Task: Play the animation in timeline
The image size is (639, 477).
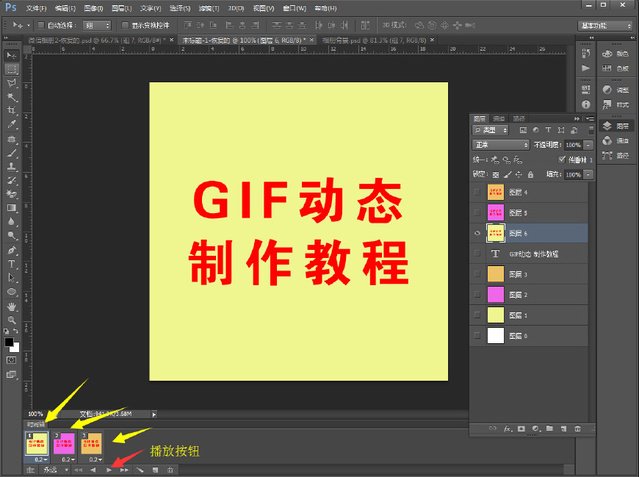Action: tap(109, 470)
